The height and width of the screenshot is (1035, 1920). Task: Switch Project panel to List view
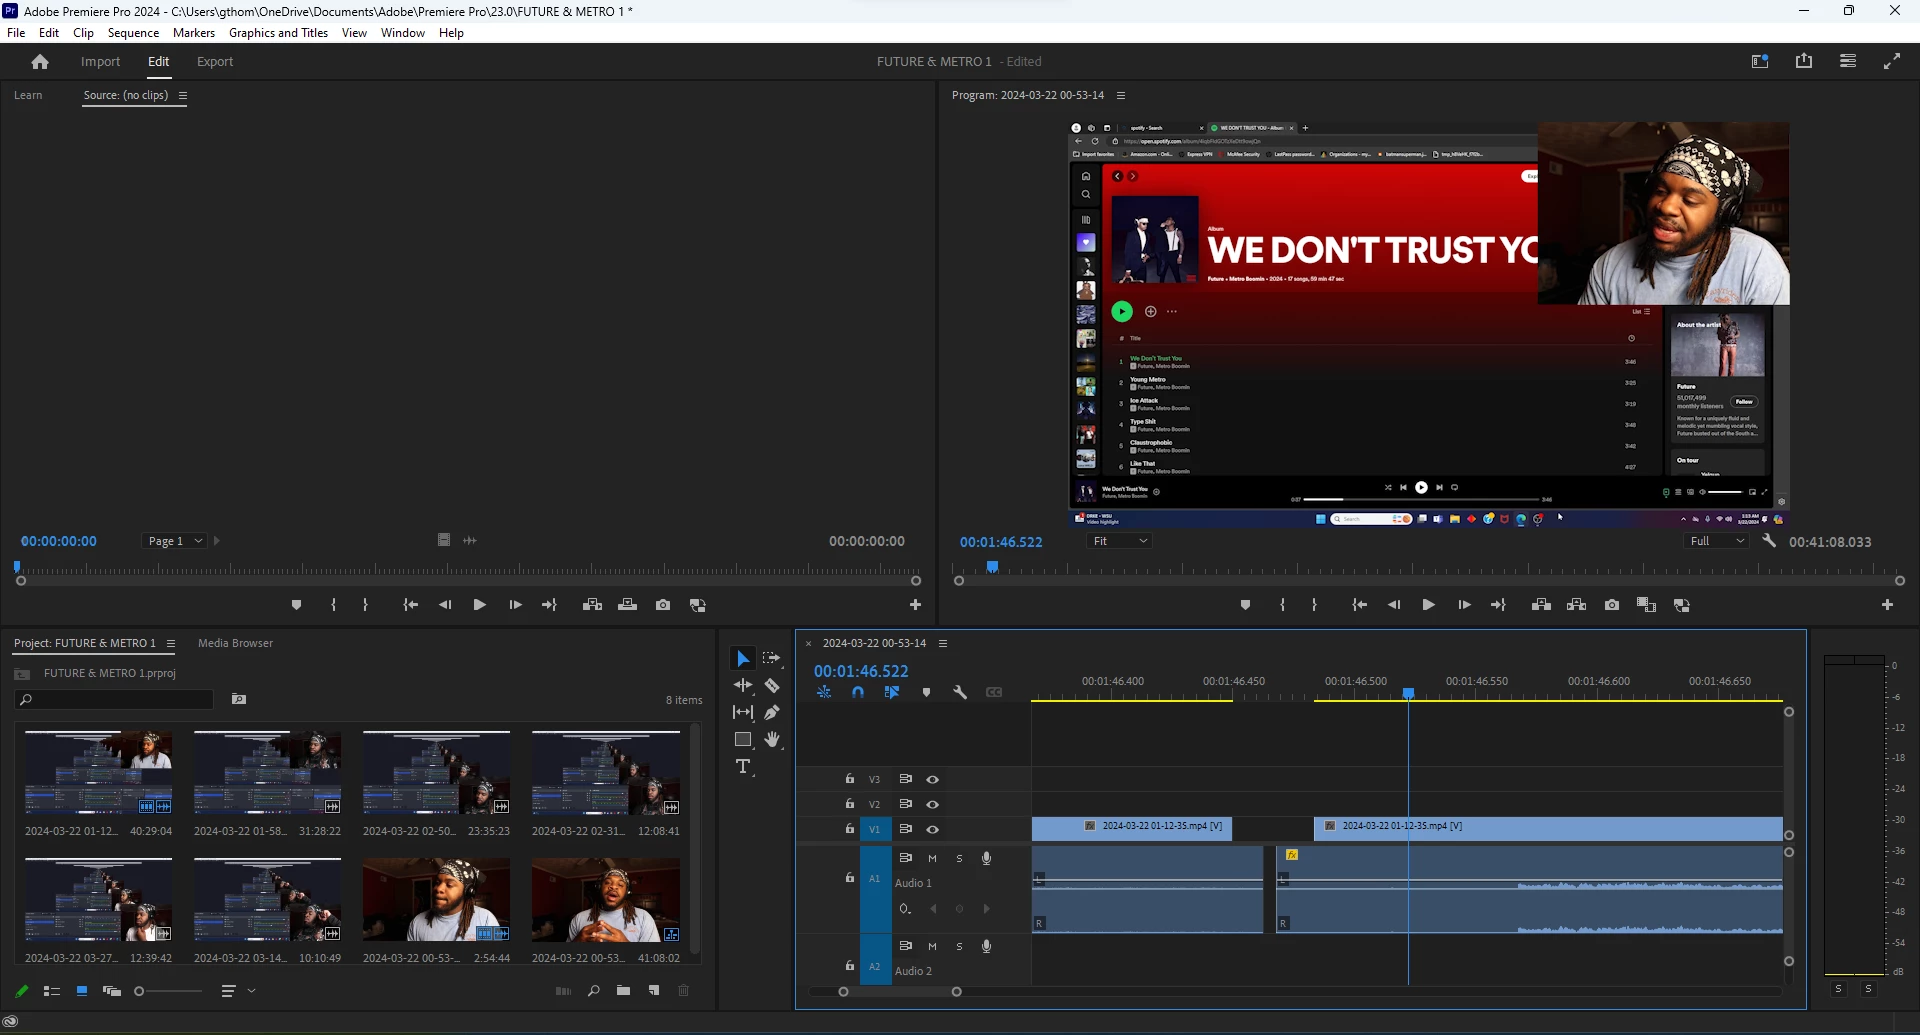(x=52, y=991)
